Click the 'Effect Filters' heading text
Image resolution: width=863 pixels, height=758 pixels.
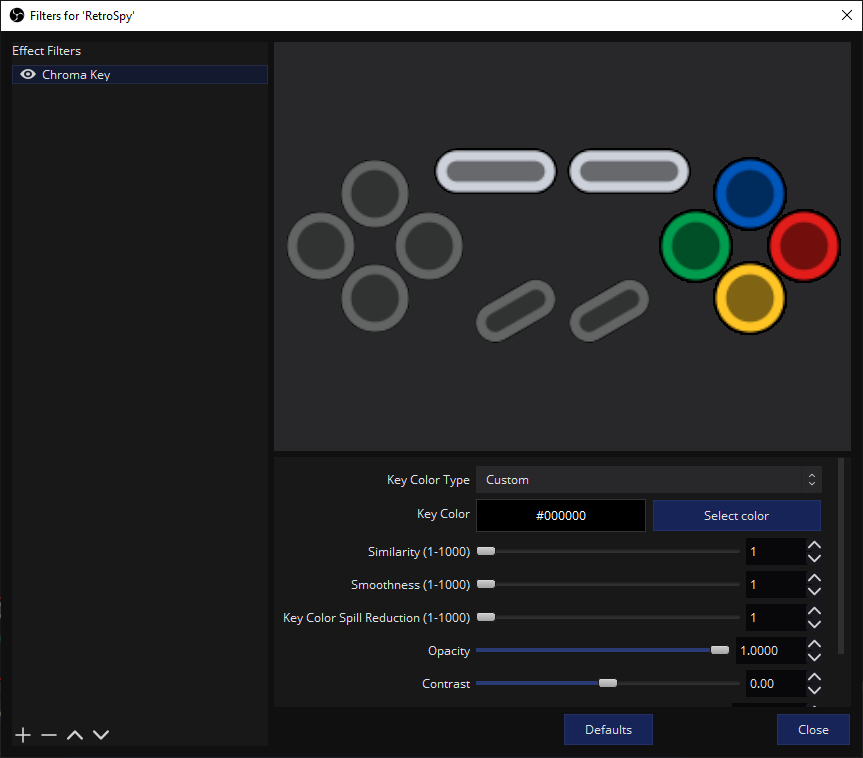(x=47, y=51)
